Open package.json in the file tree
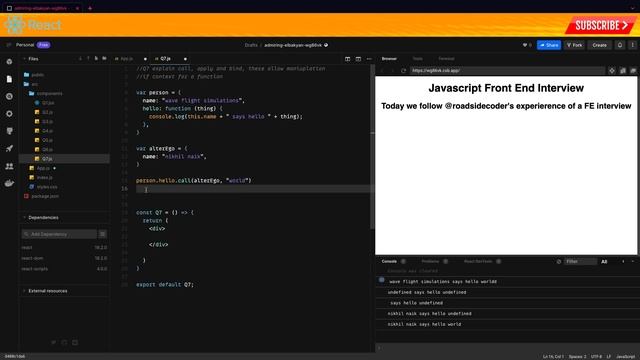Screen dimensions: 640x360 [45, 196]
